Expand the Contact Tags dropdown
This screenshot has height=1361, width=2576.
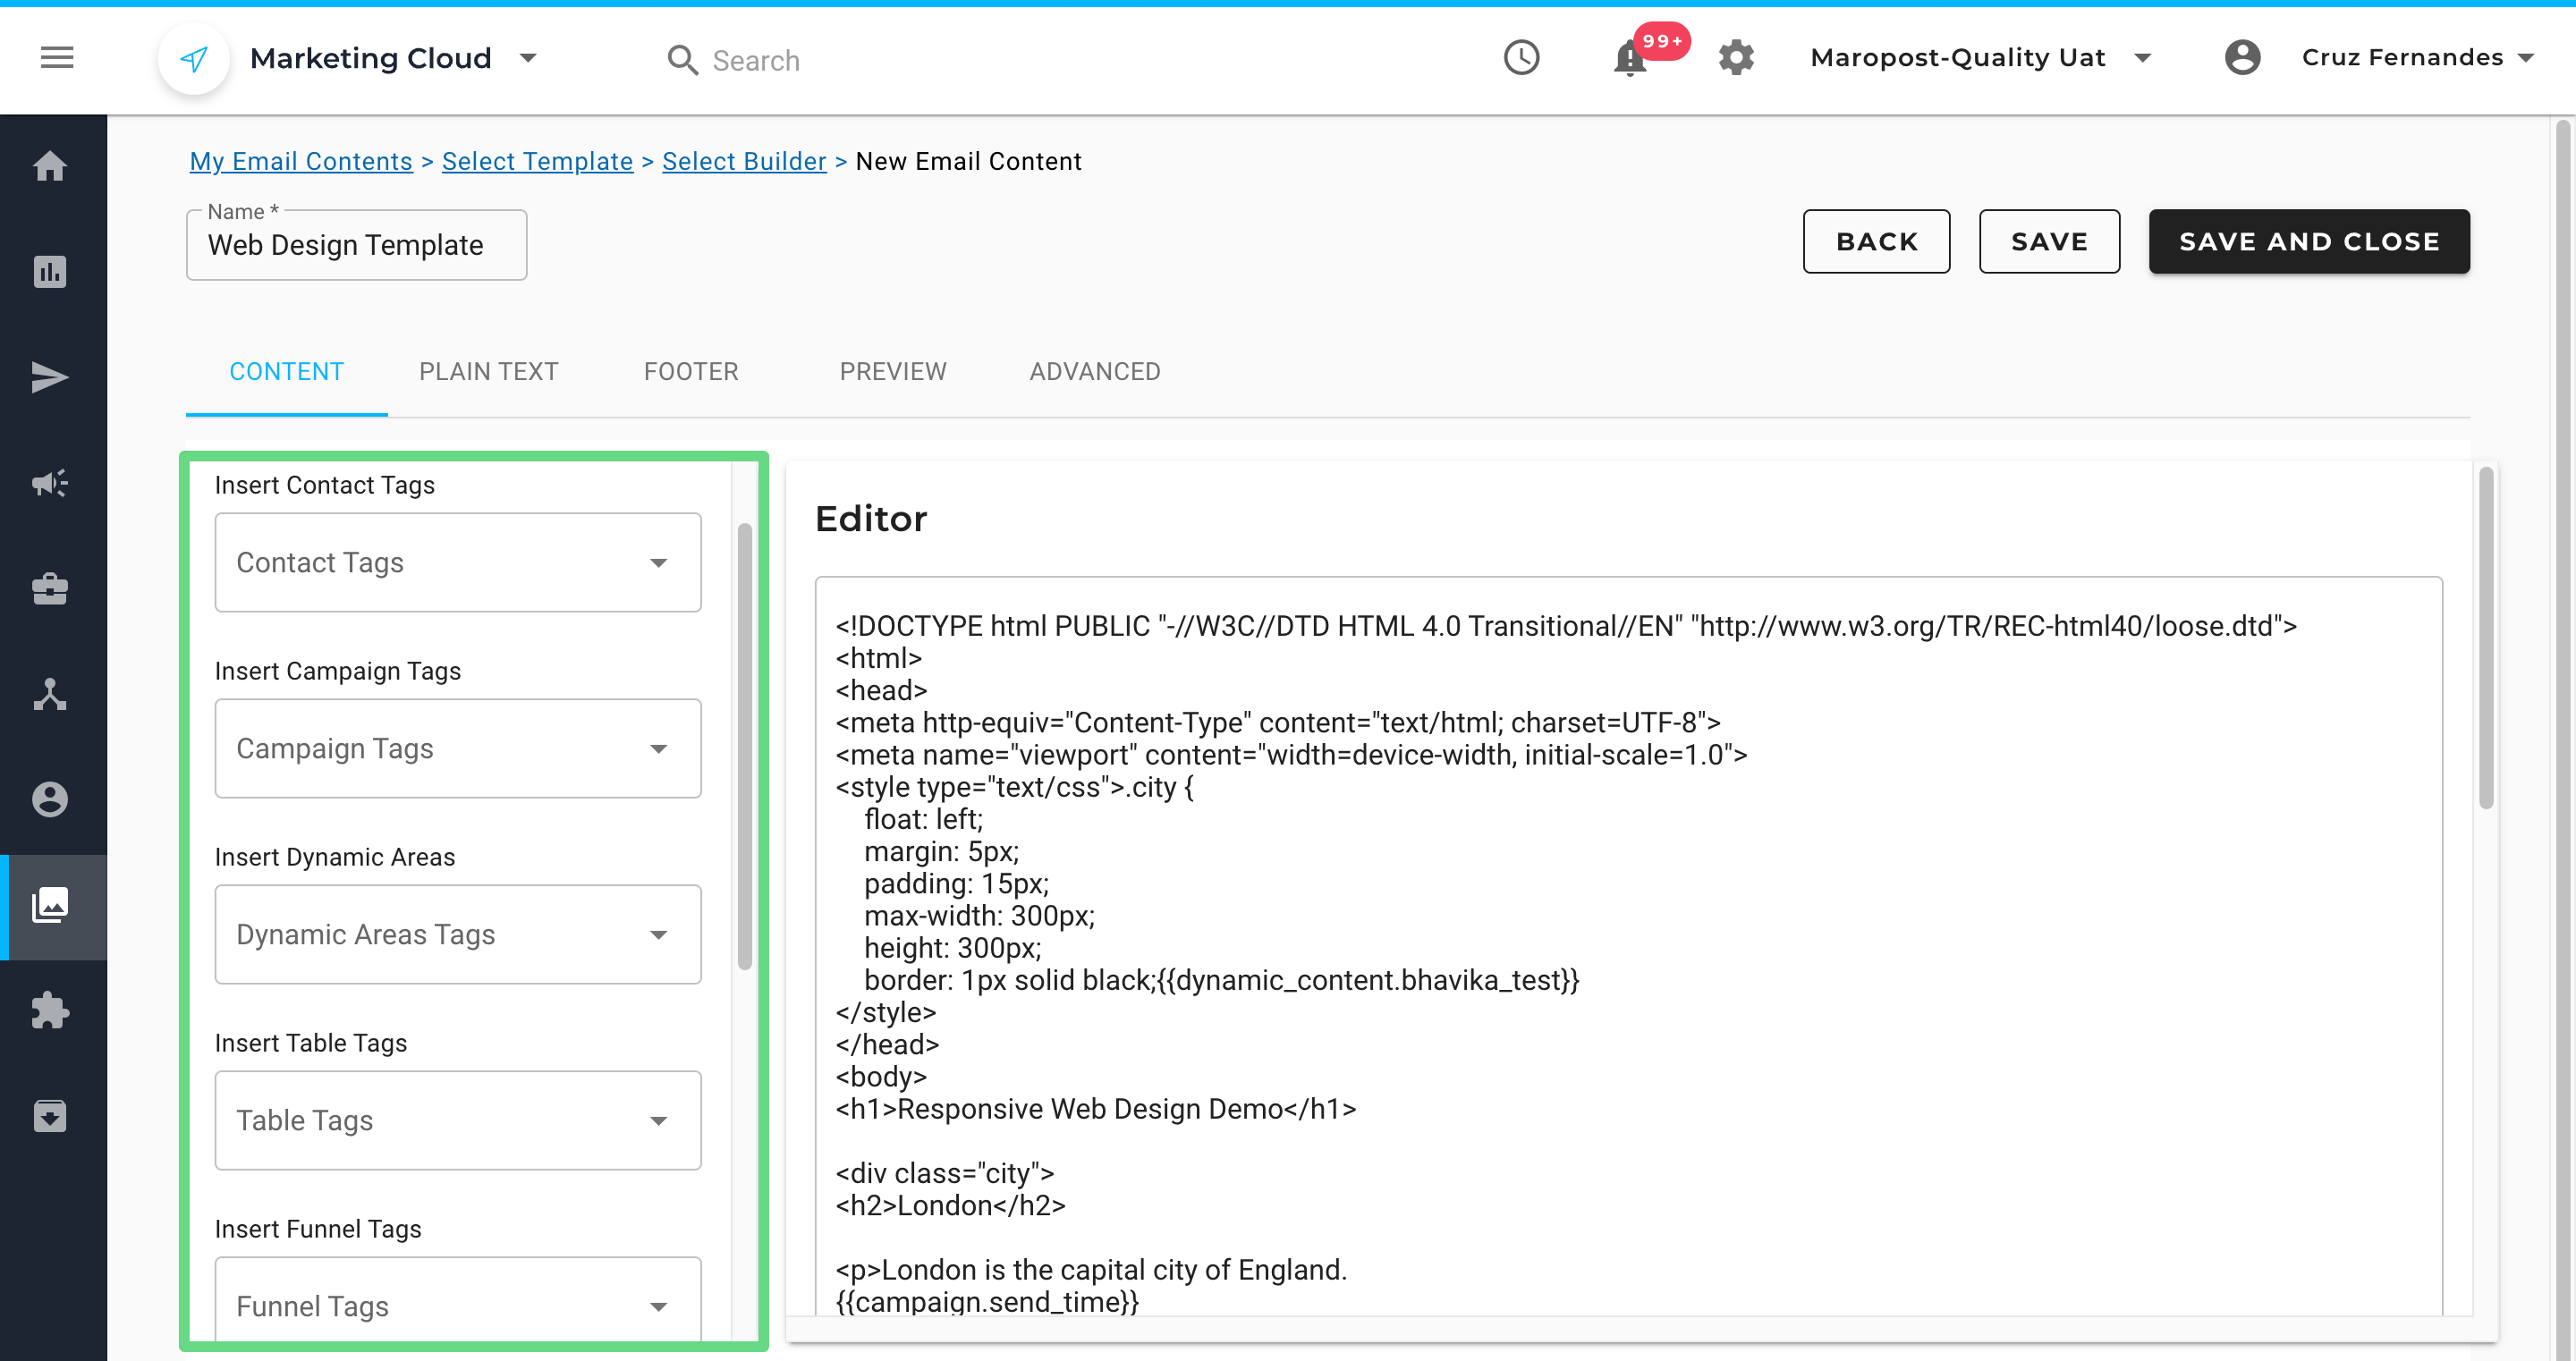point(458,563)
